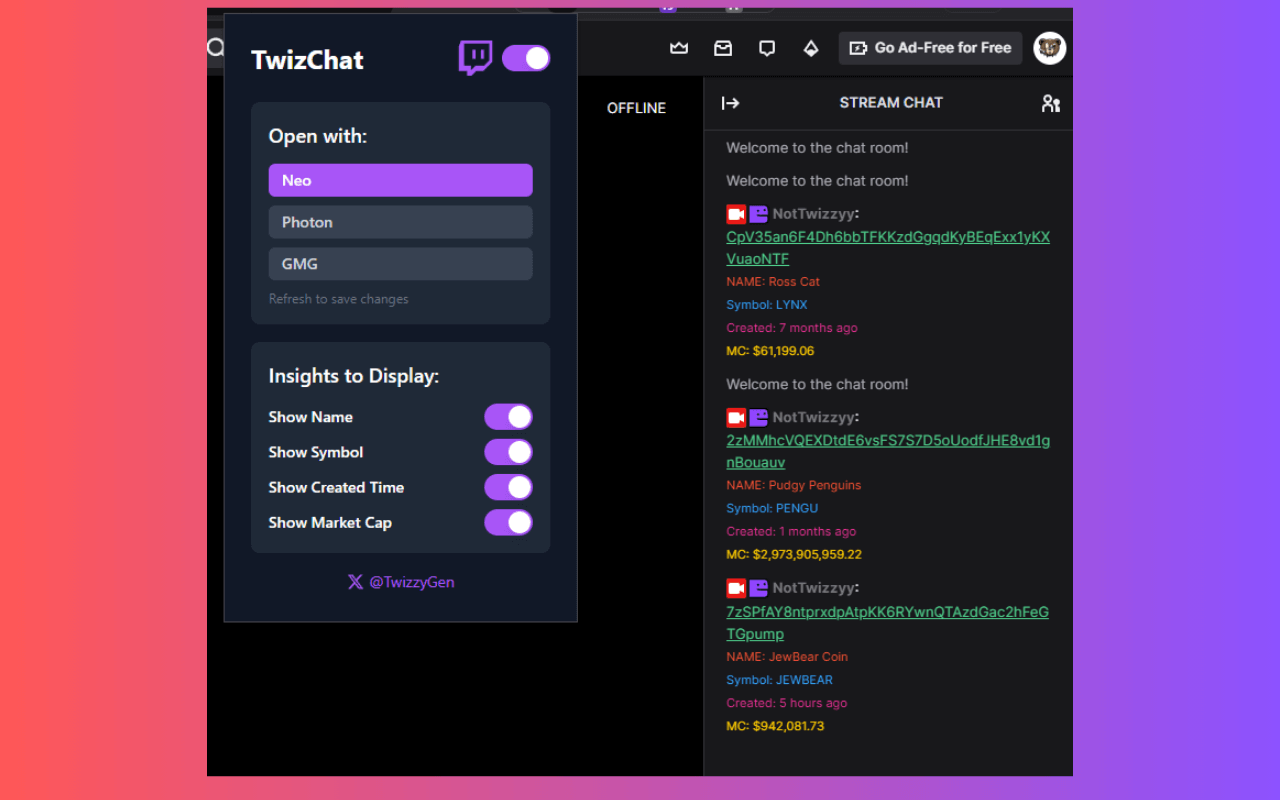Open the user profile avatar menu
The image size is (1280, 800).
[x=1049, y=48]
